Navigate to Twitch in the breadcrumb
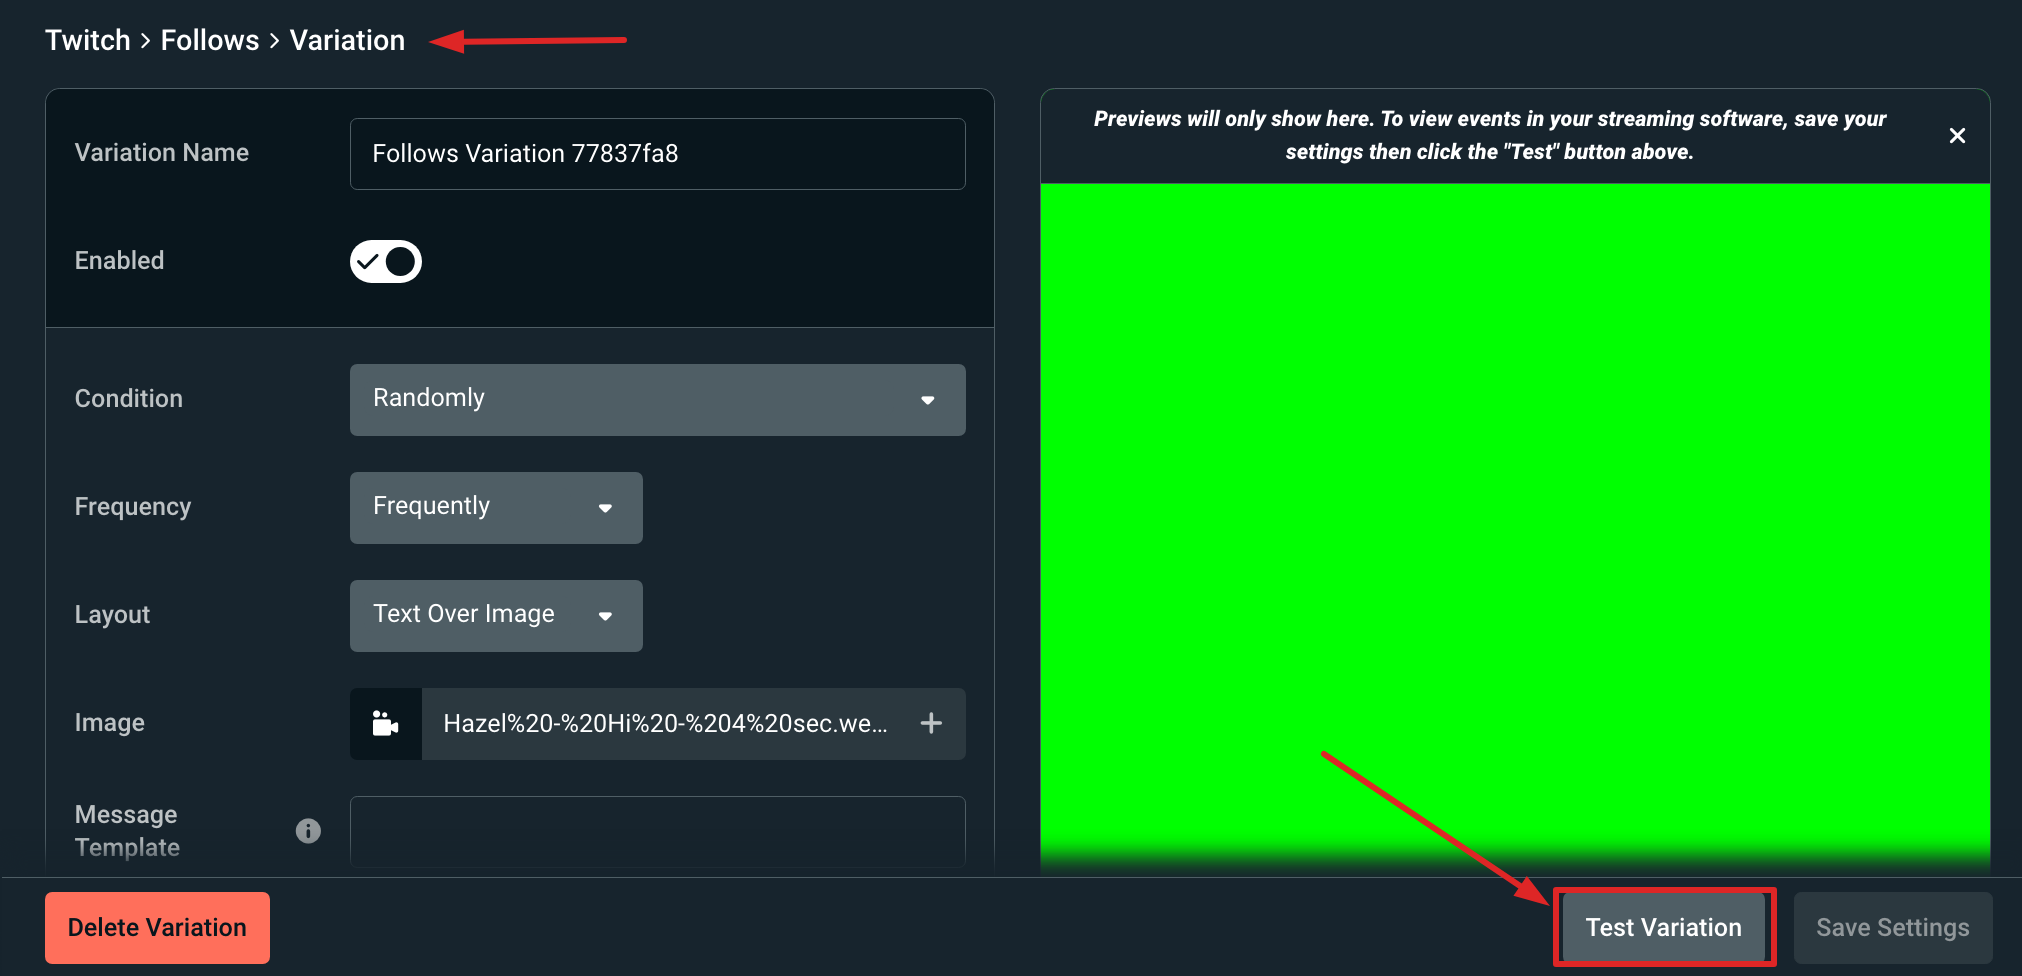The height and width of the screenshot is (976, 2022). point(88,39)
